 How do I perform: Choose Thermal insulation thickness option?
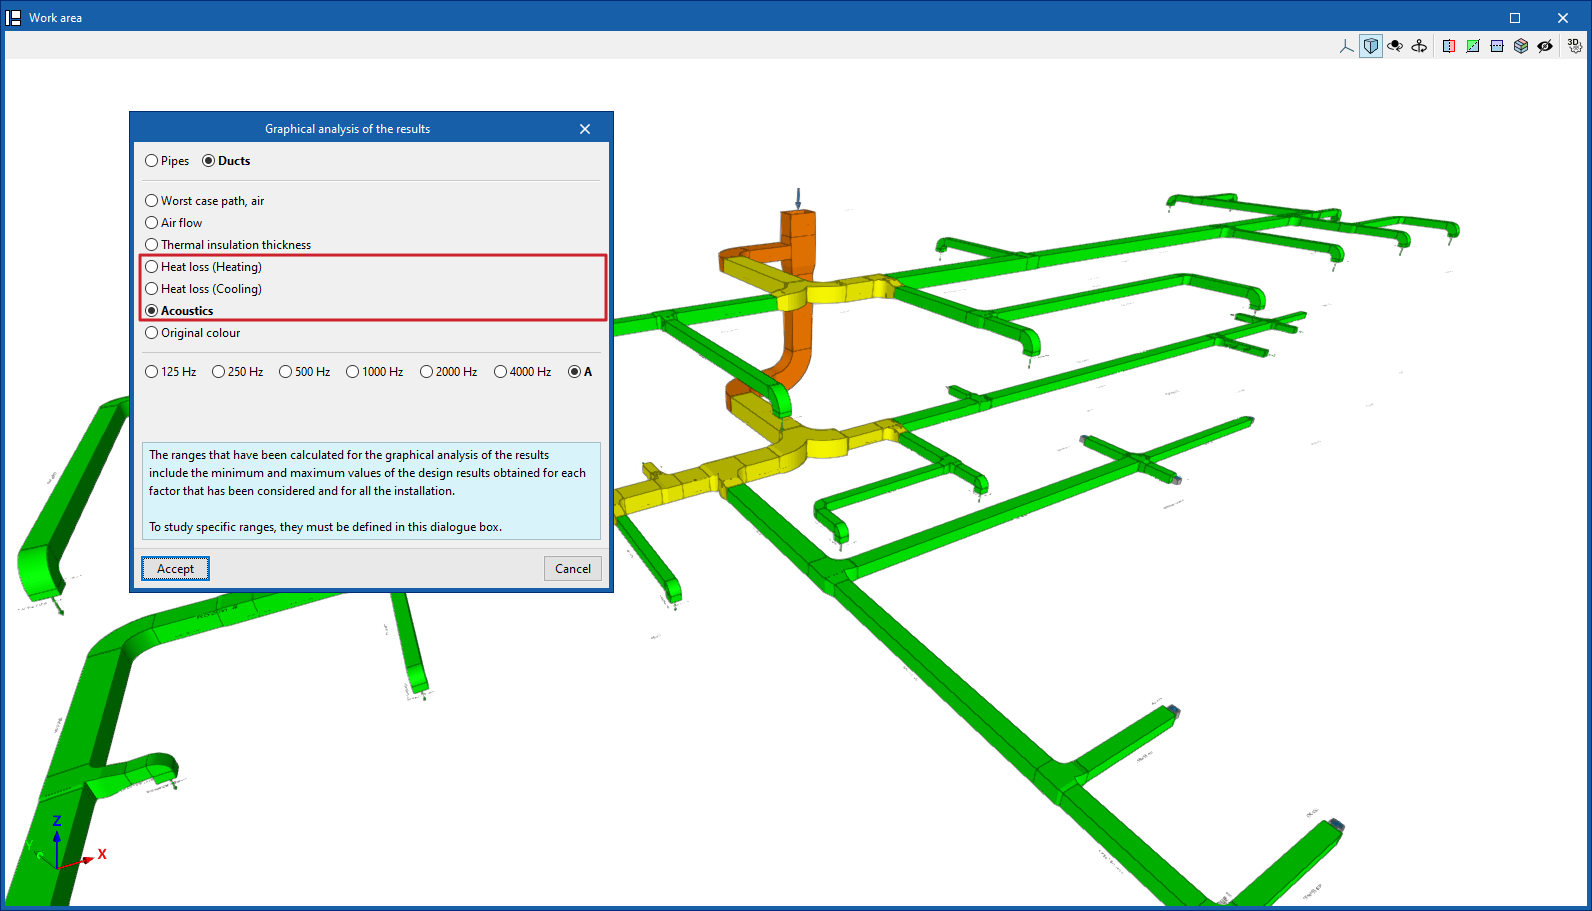228,245
